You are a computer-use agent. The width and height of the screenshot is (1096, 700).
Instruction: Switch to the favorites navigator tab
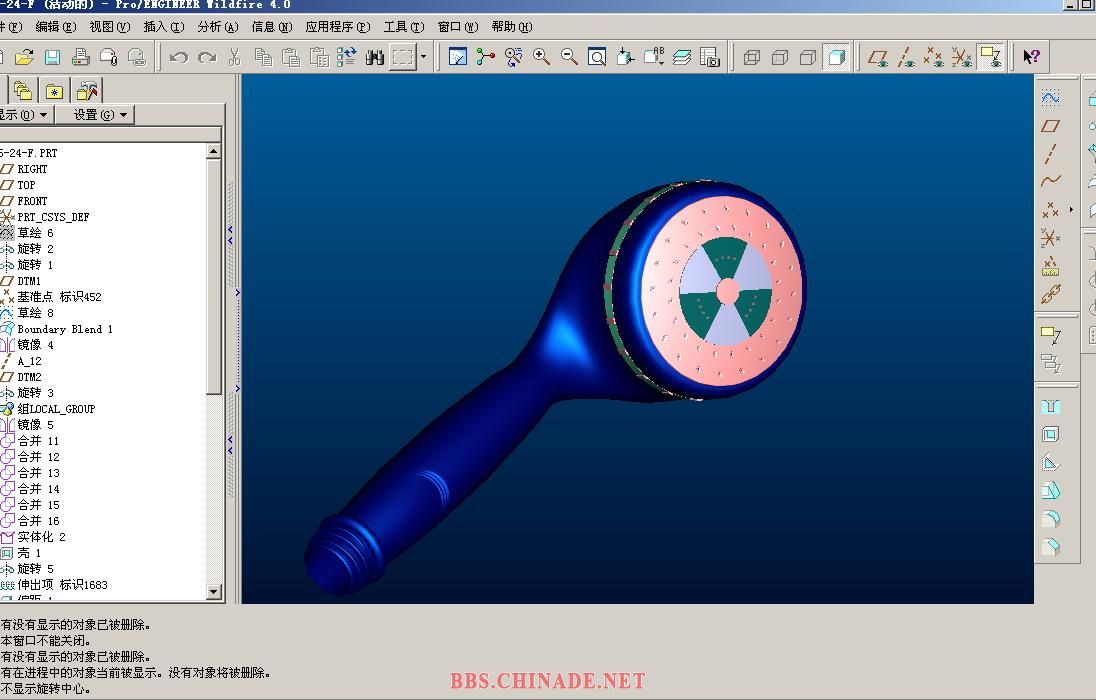click(54, 91)
